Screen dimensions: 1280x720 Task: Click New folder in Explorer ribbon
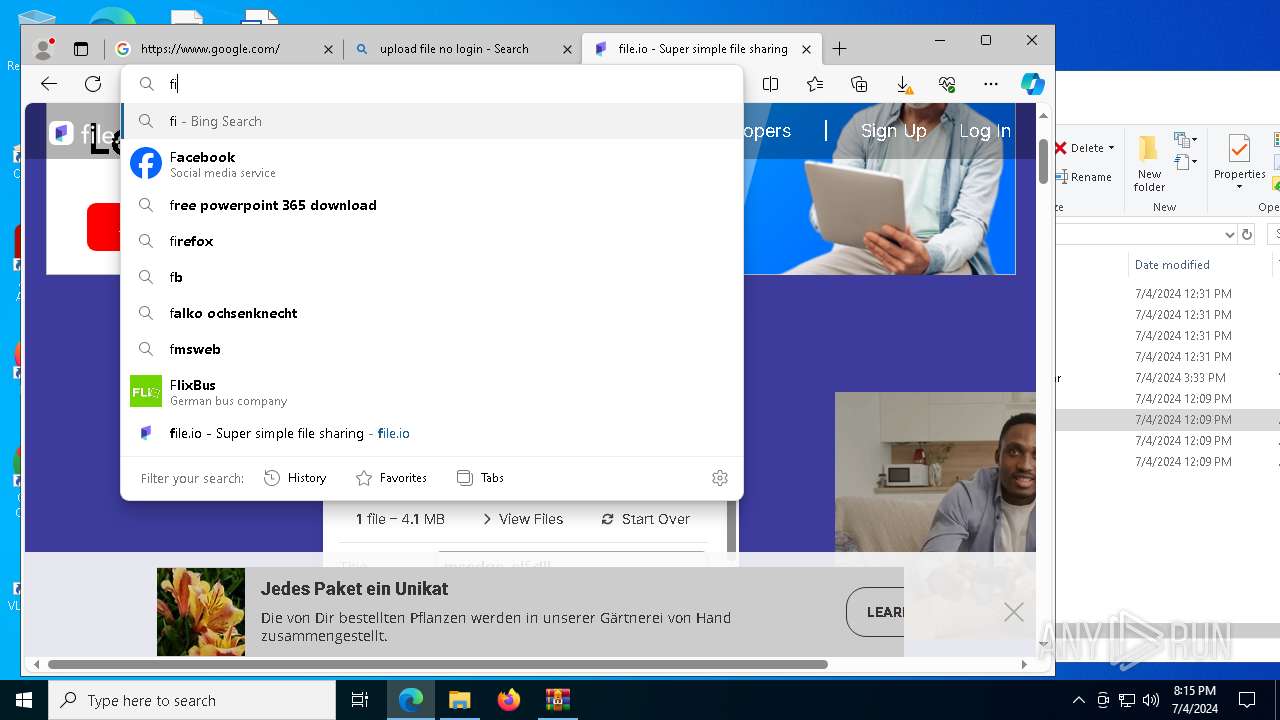(x=1149, y=163)
